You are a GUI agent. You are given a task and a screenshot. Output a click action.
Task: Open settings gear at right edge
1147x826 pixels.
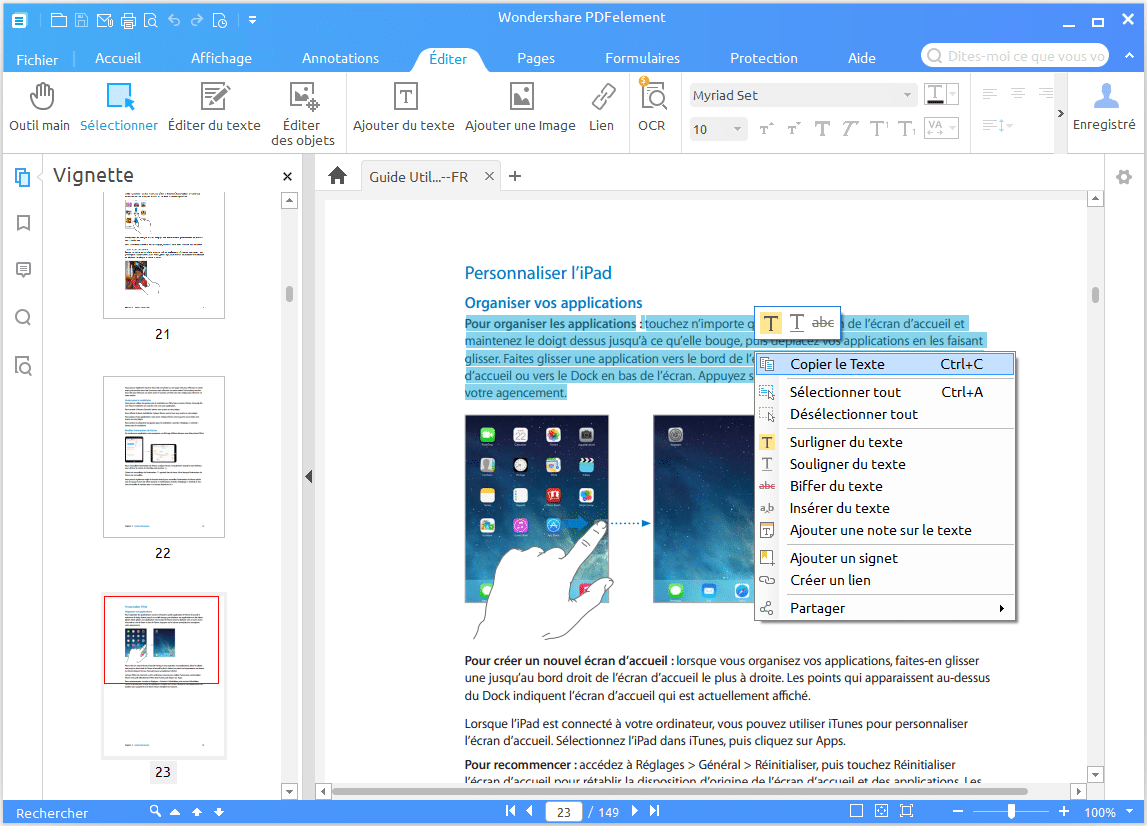1124,176
